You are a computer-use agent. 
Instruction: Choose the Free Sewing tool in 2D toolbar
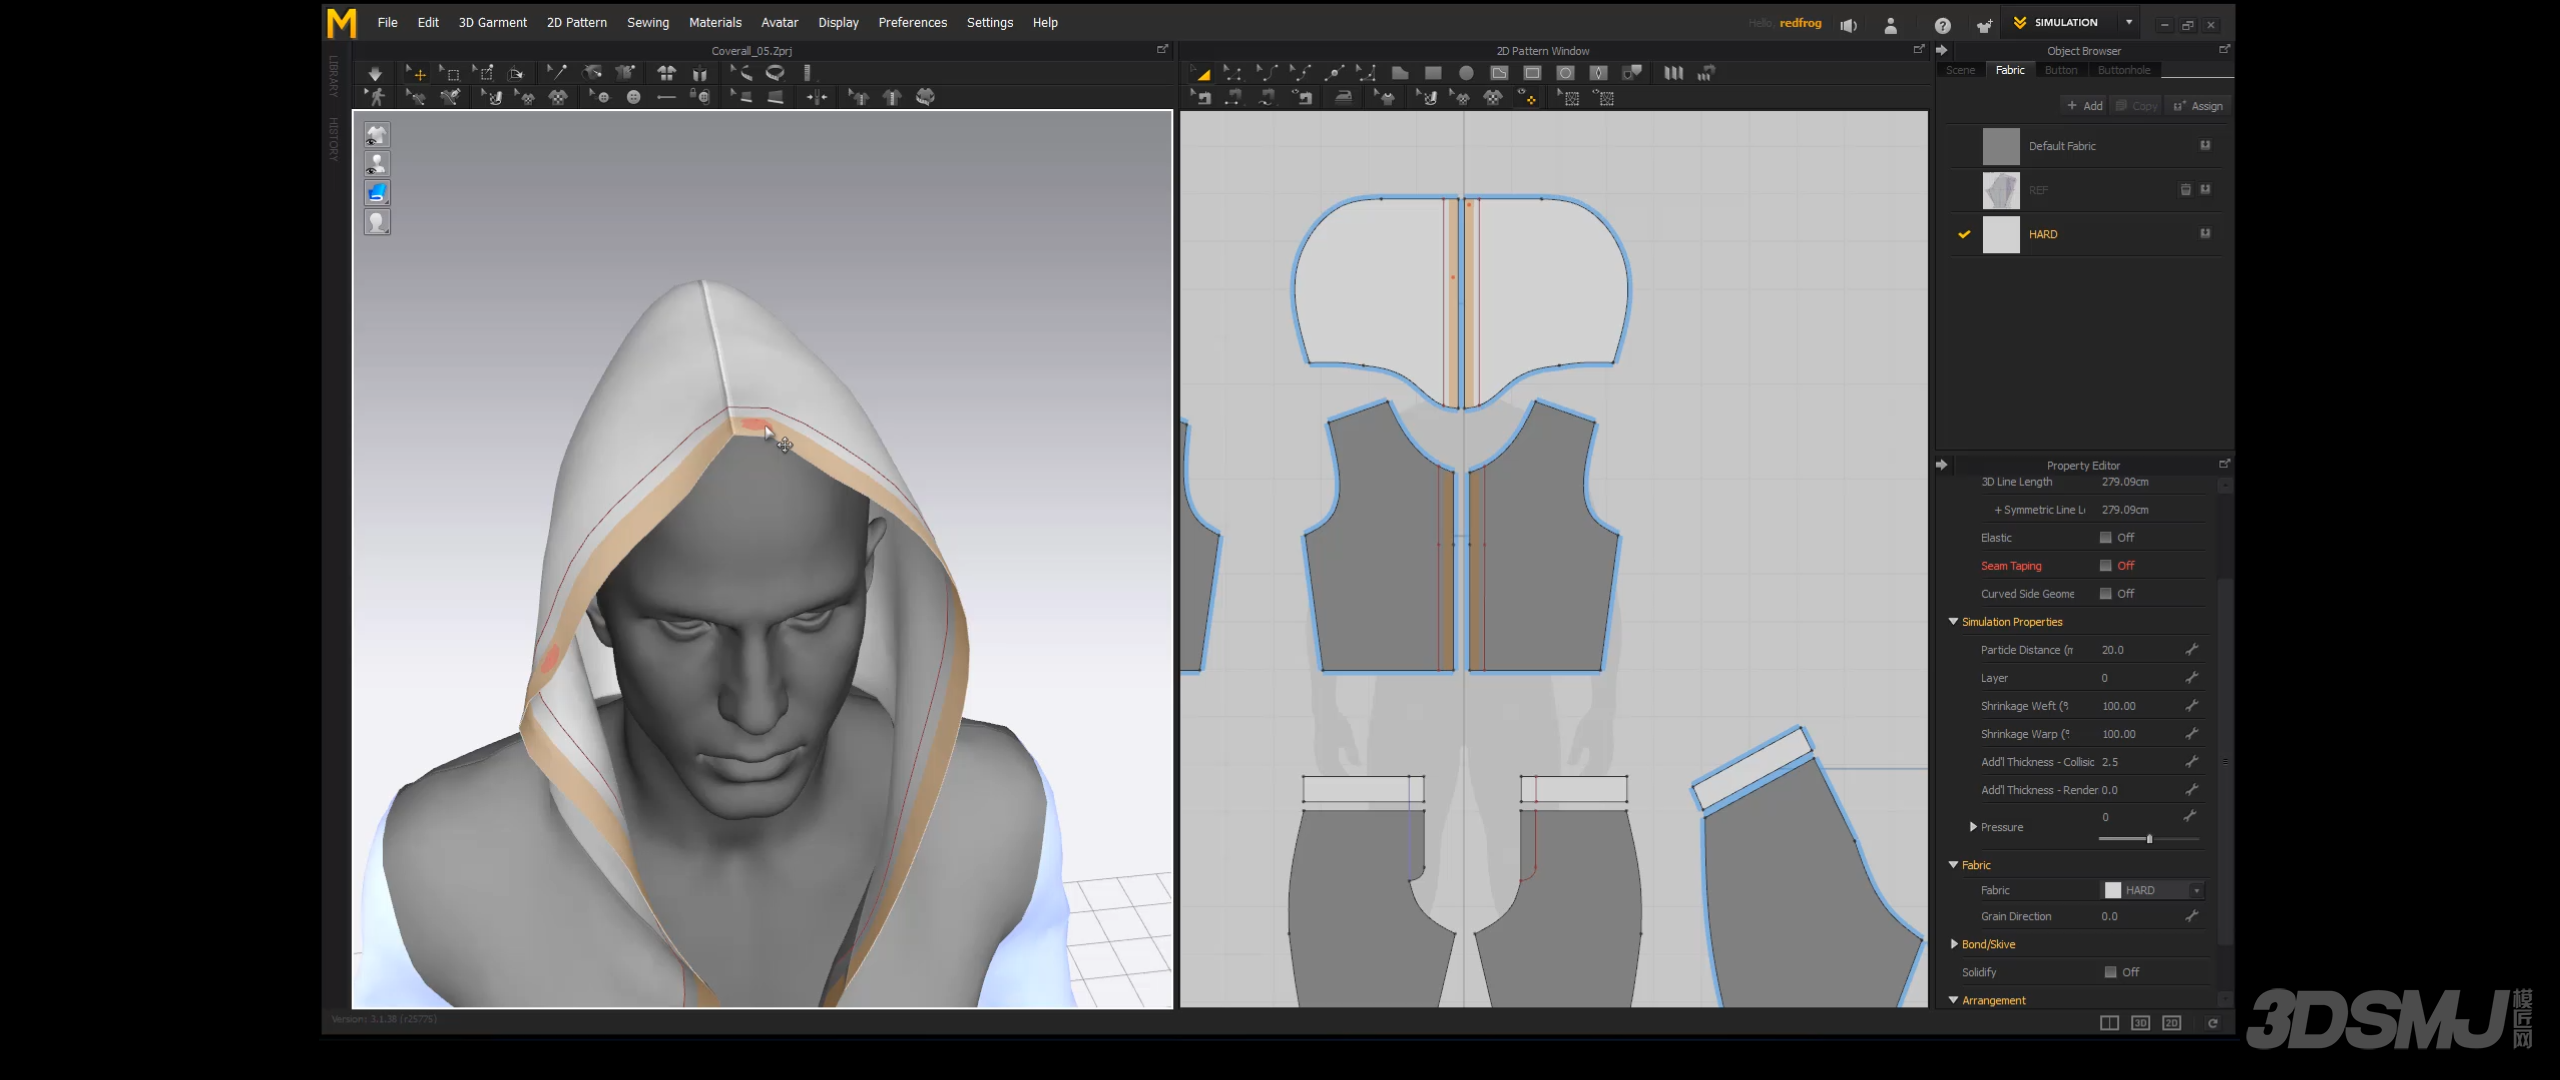click(1267, 98)
